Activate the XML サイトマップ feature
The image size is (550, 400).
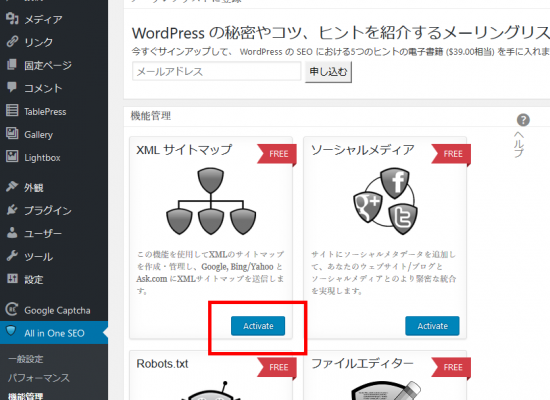point(258,326)
